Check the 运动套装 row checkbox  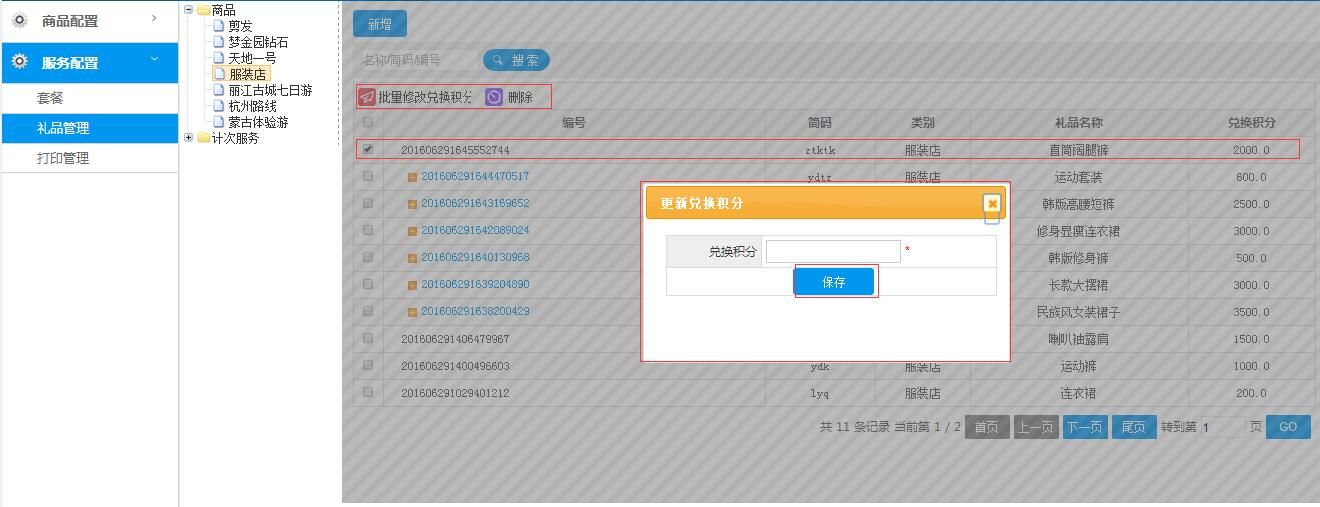pyautogui.click(x=368, y=176)
